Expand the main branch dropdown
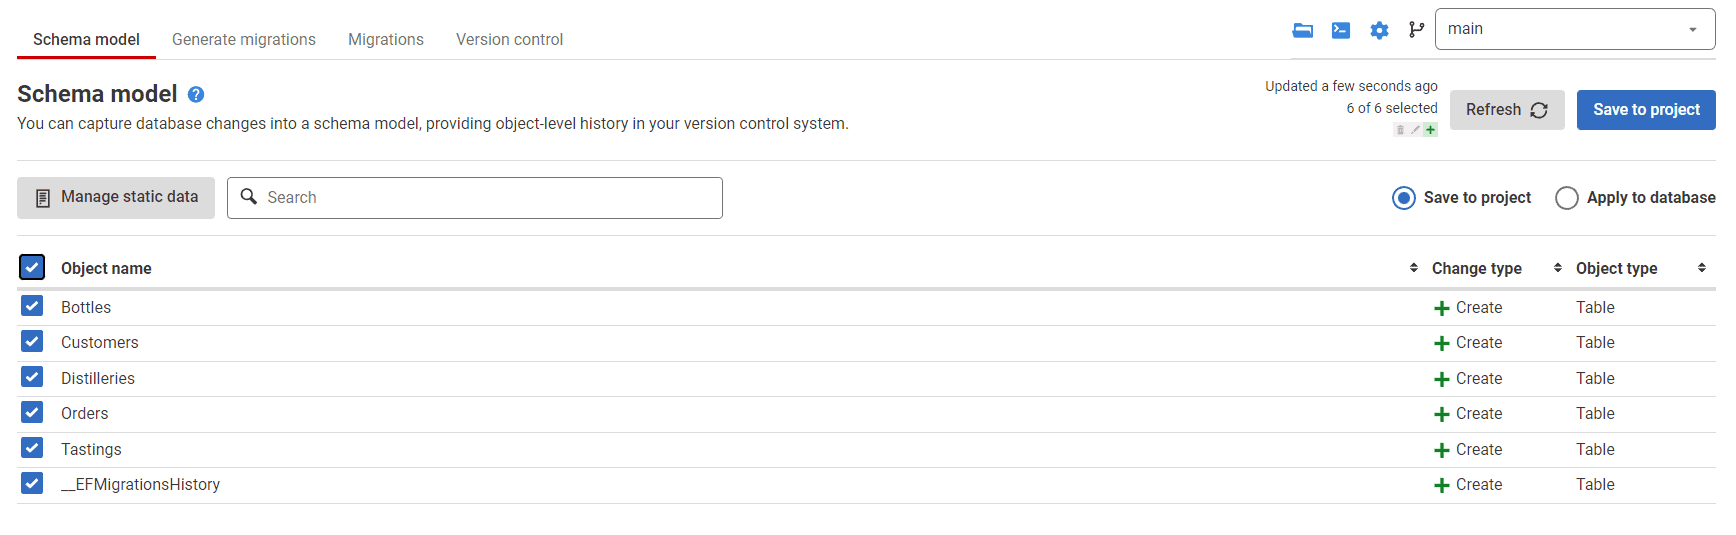 (x=1575, y=29)
